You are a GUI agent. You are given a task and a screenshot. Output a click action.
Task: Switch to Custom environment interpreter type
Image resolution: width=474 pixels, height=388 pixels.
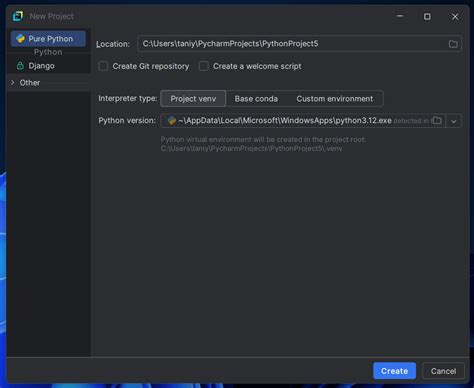pos(335,99)
